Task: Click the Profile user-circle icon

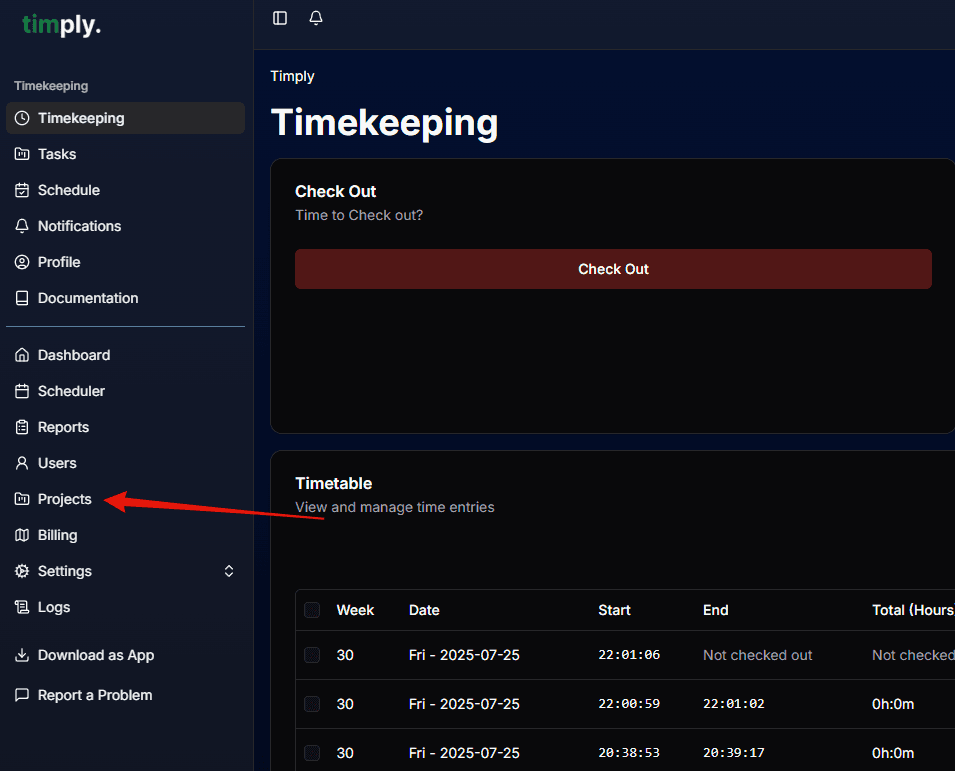Action: (22, 262)
